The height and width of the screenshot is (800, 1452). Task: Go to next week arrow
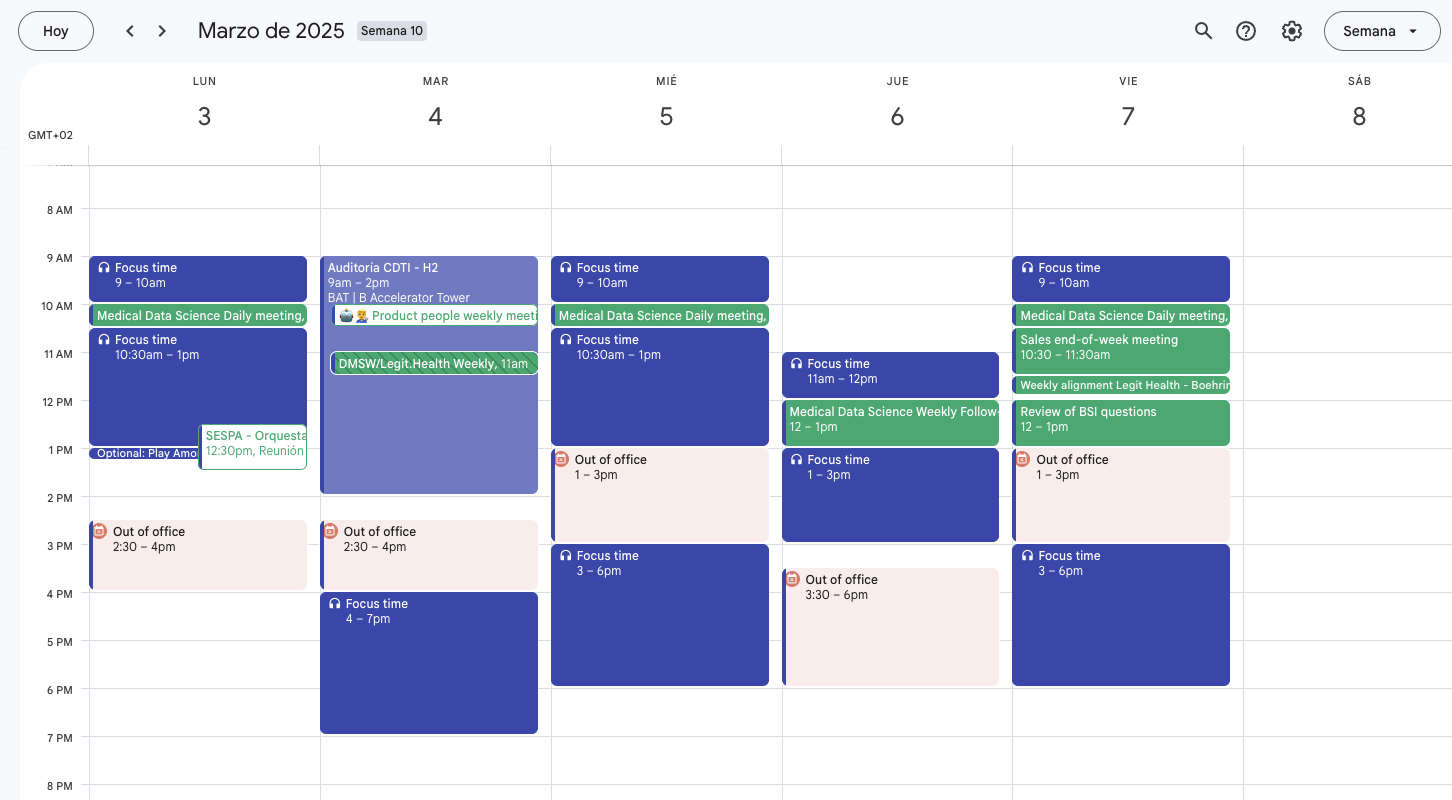(162, 31)
